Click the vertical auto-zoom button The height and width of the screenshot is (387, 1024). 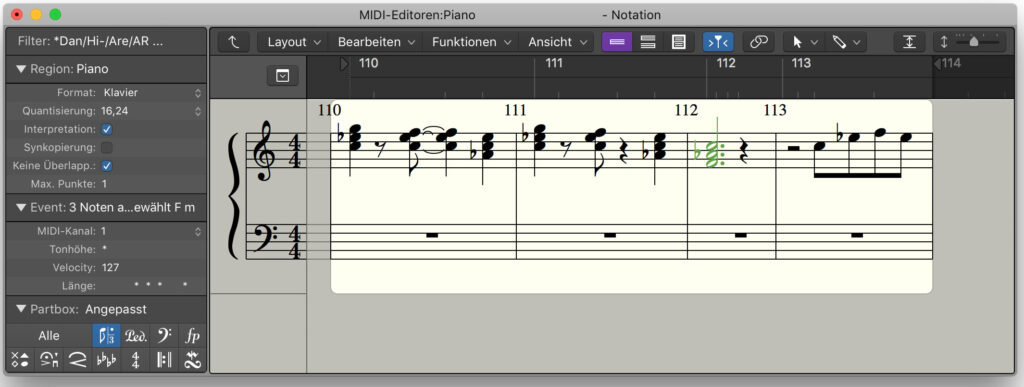(x=910, y=42)
